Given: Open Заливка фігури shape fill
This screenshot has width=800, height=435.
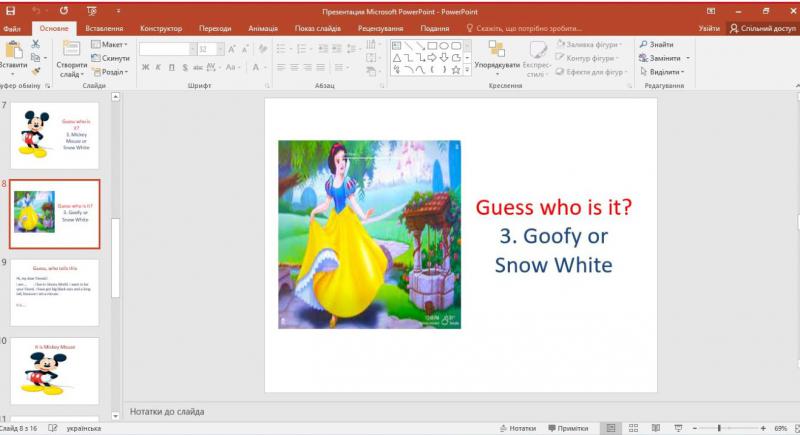Looking at the screenshot, I should tap(589, 44).
